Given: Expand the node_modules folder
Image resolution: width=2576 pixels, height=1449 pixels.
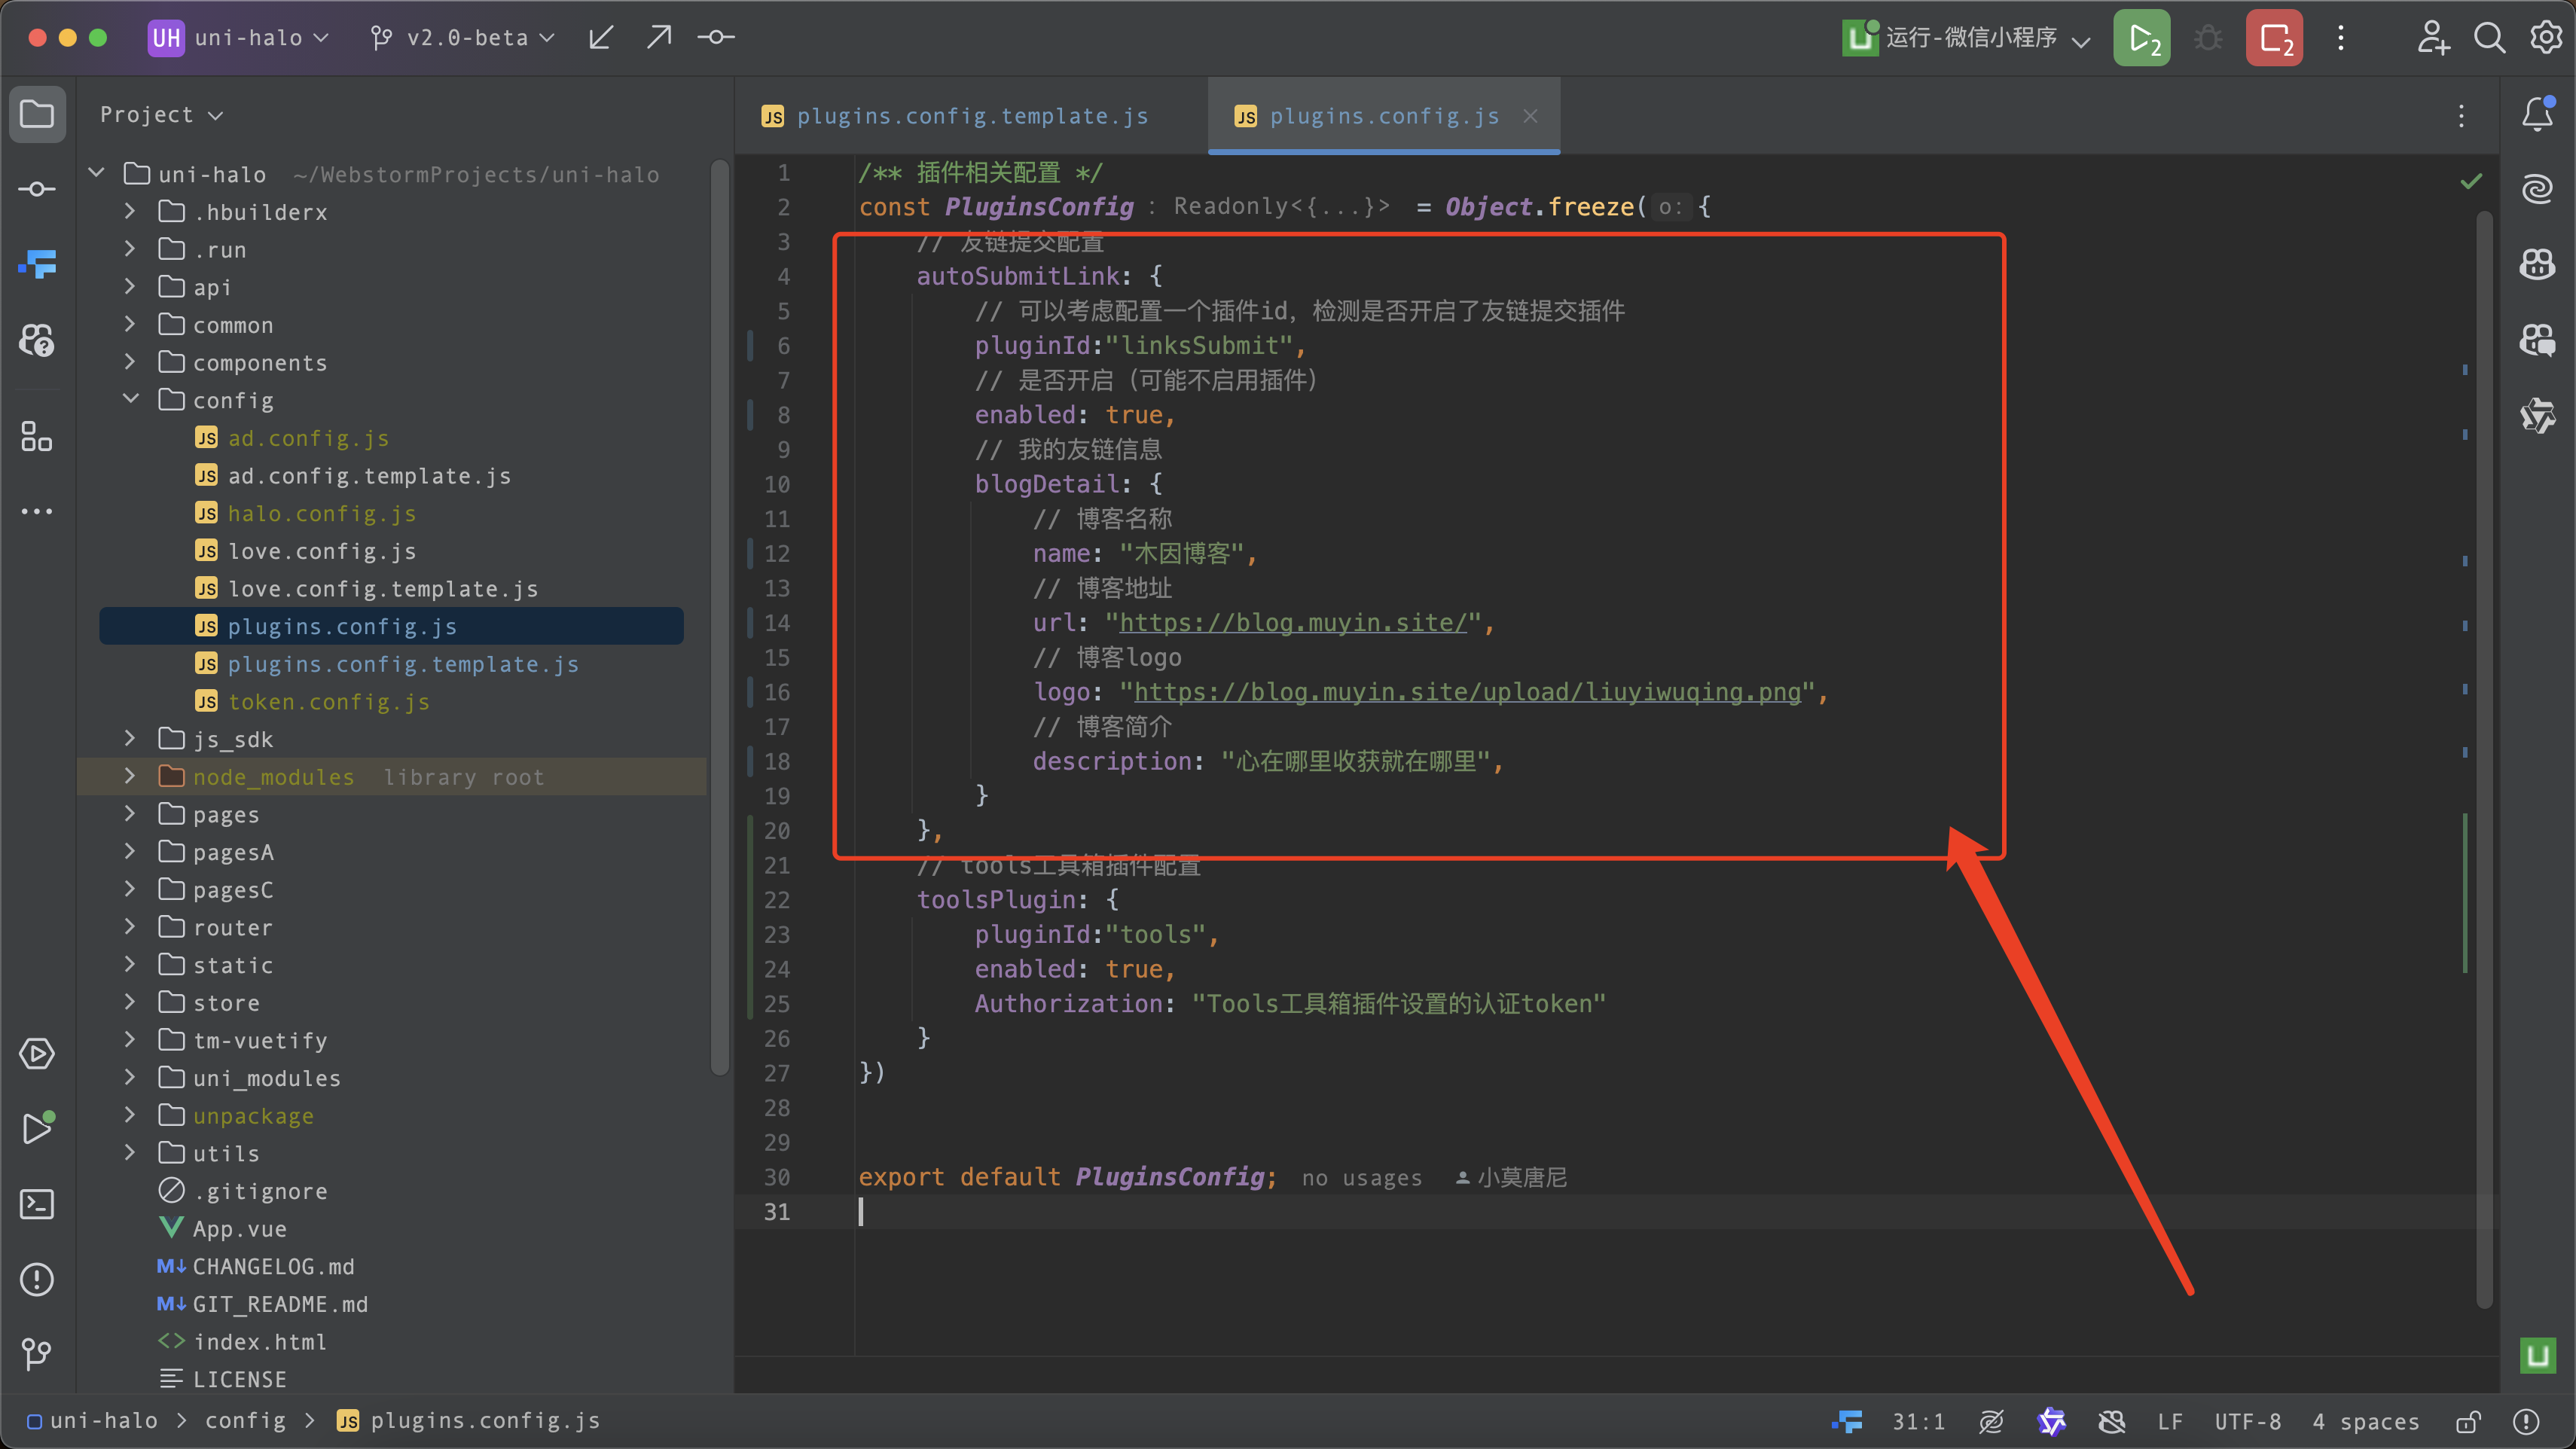Looking at the screenshot, I should pos(131,776).
